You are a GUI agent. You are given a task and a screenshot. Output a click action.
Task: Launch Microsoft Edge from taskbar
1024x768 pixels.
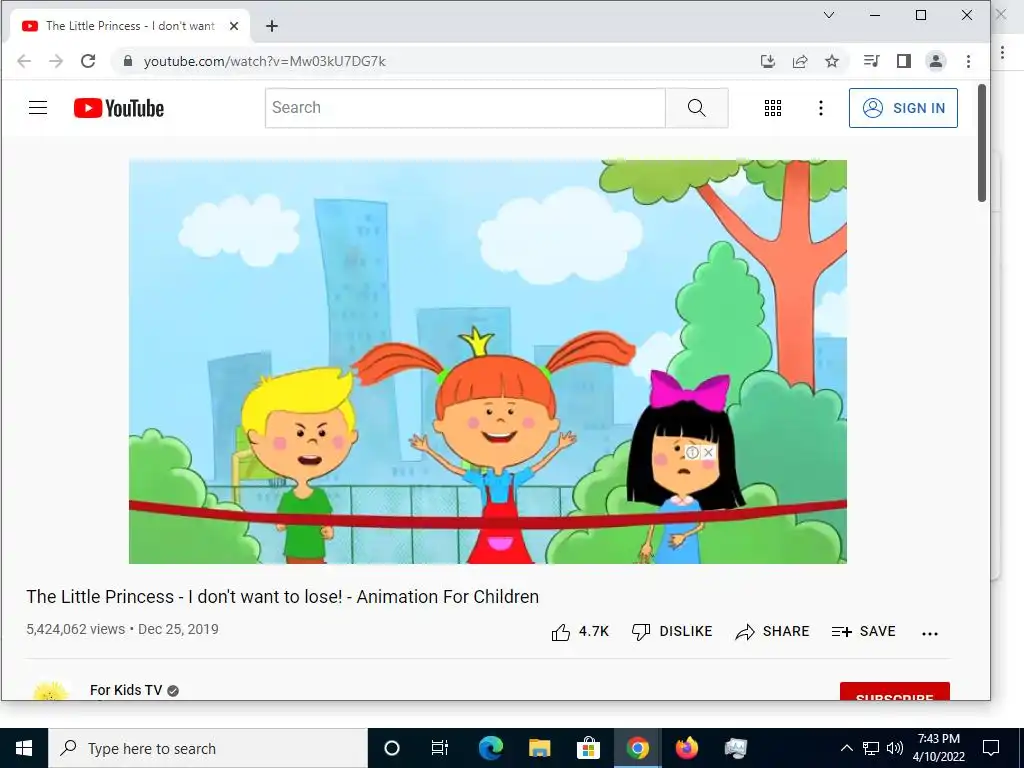tap(490, 748)
